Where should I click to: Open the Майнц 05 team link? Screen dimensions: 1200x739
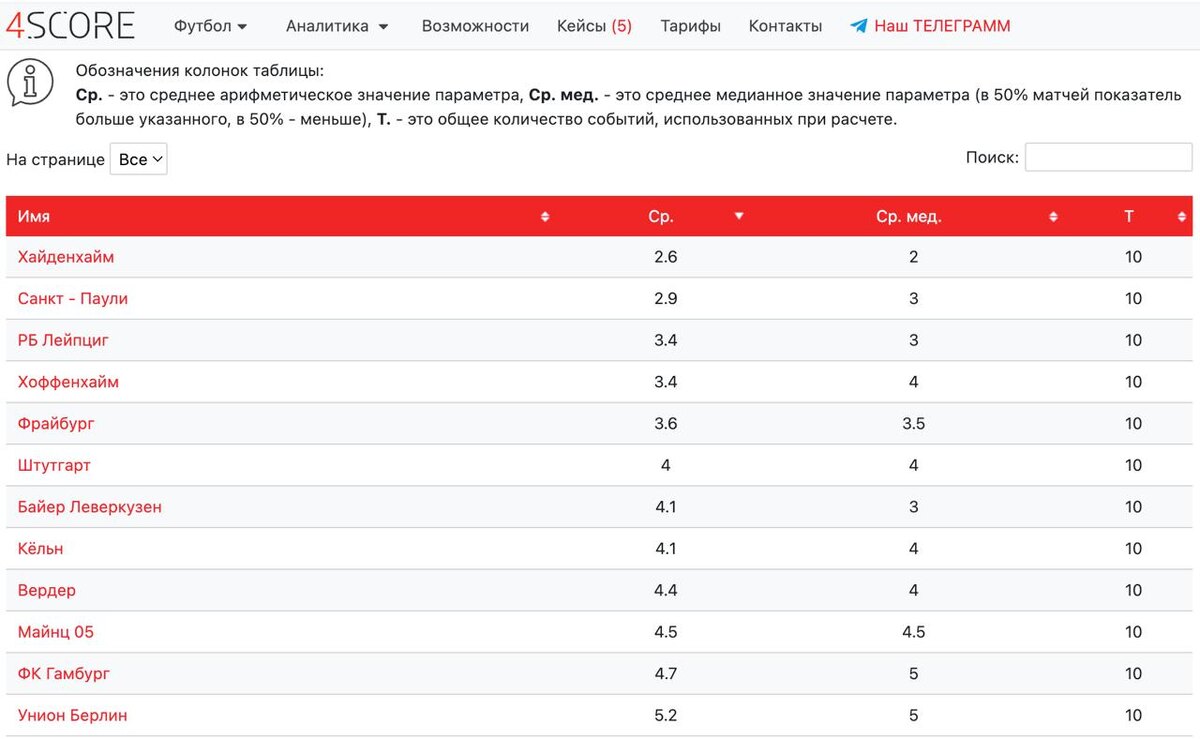click(56, 632)
